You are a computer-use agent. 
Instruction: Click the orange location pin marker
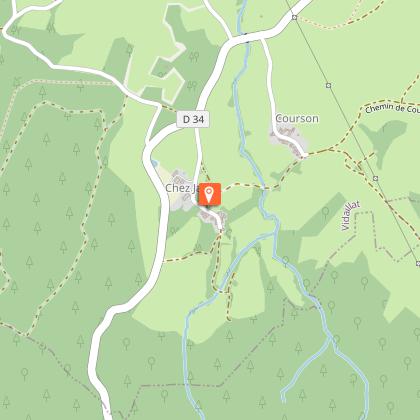(209, 194)
